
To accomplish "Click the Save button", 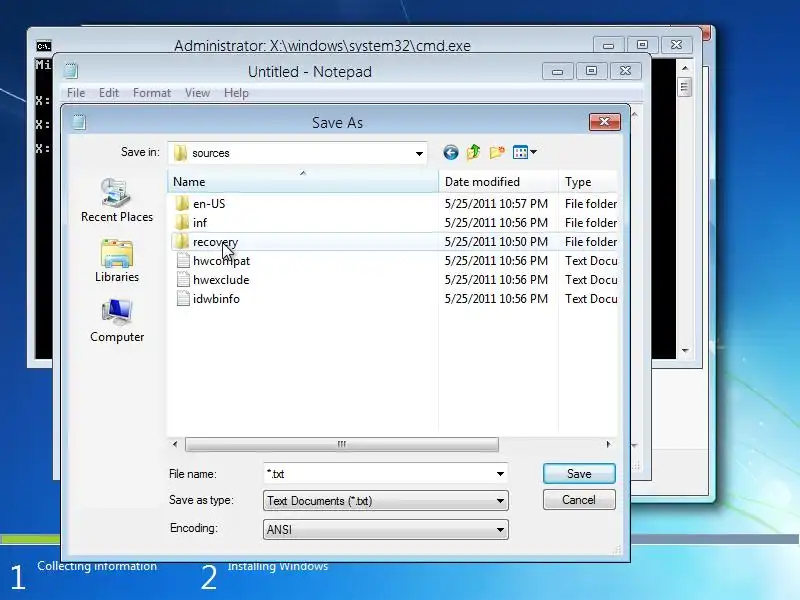I will click(579, 473).
